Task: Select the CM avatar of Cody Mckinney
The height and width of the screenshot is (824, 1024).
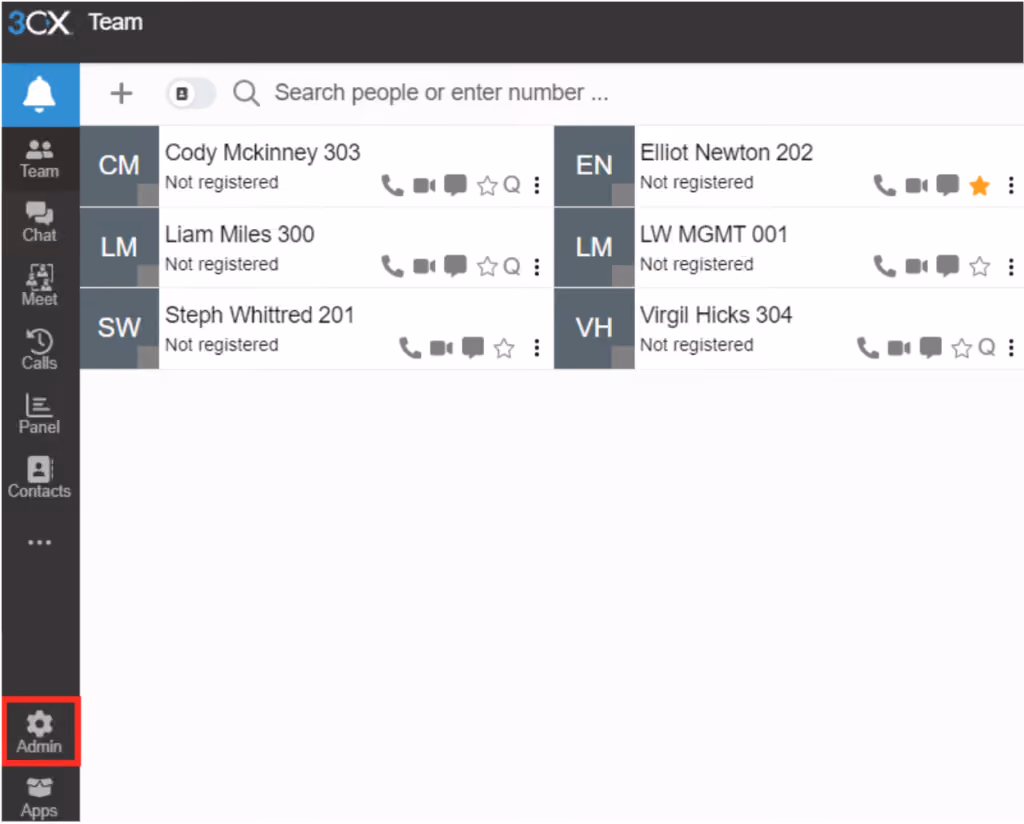Action: pyautogui.click(x=120, y=166)
